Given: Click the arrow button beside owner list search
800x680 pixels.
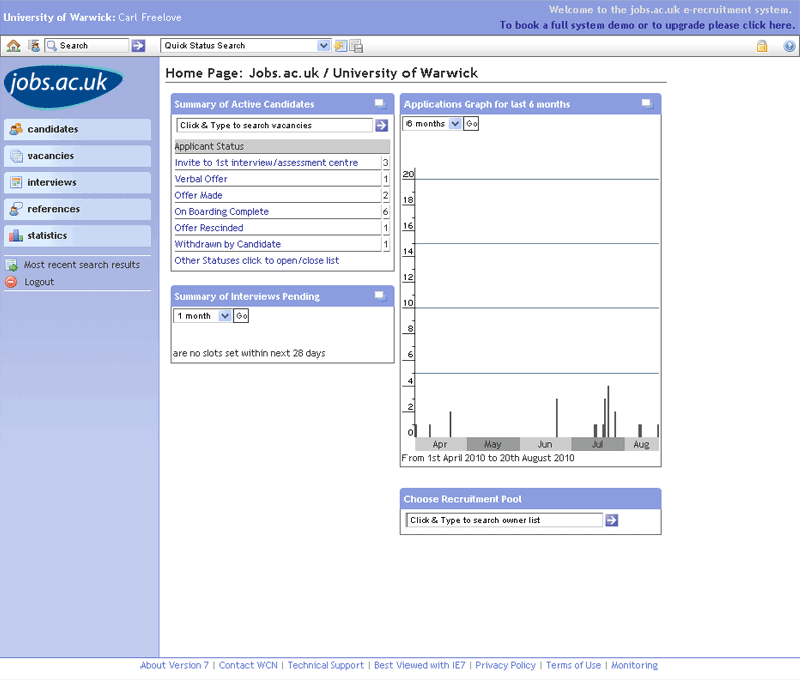Looking at the screenshot, I should pos(612,520).
